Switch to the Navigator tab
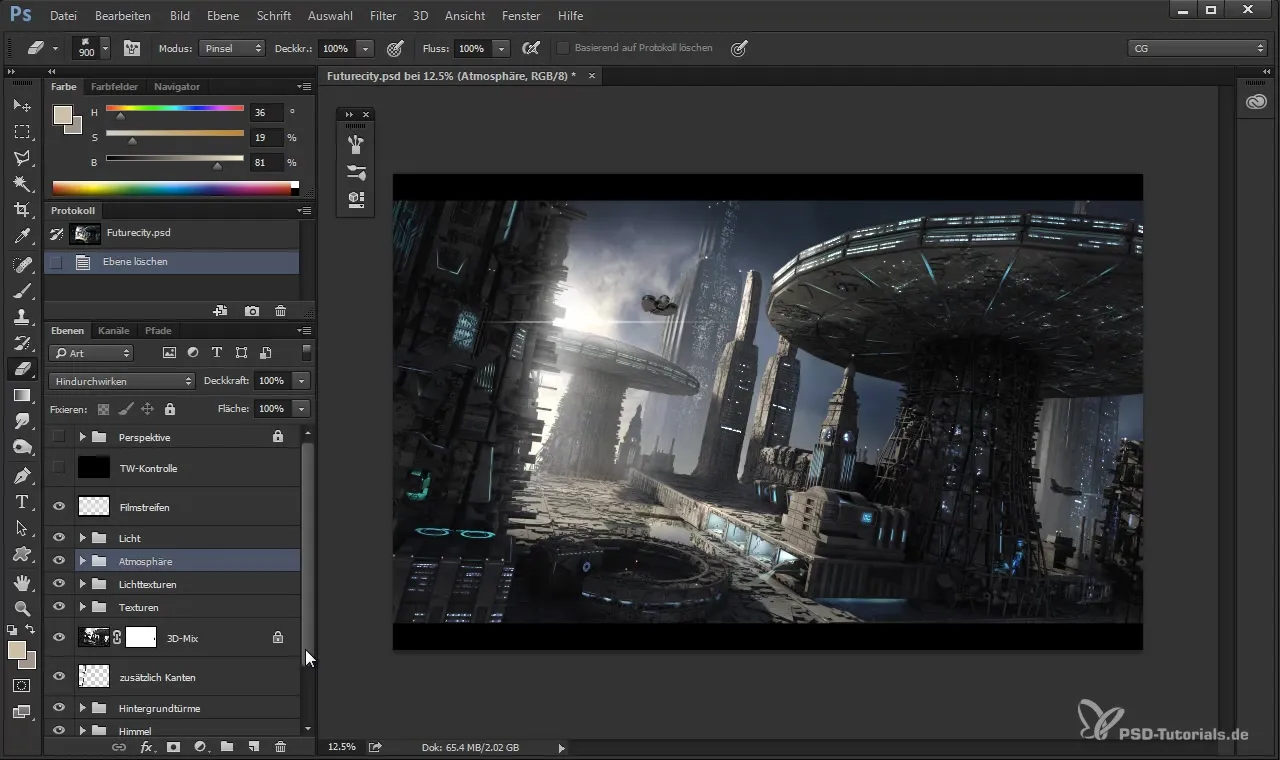Viewport: 1280px width, 760px height. [x=177, y=87]
